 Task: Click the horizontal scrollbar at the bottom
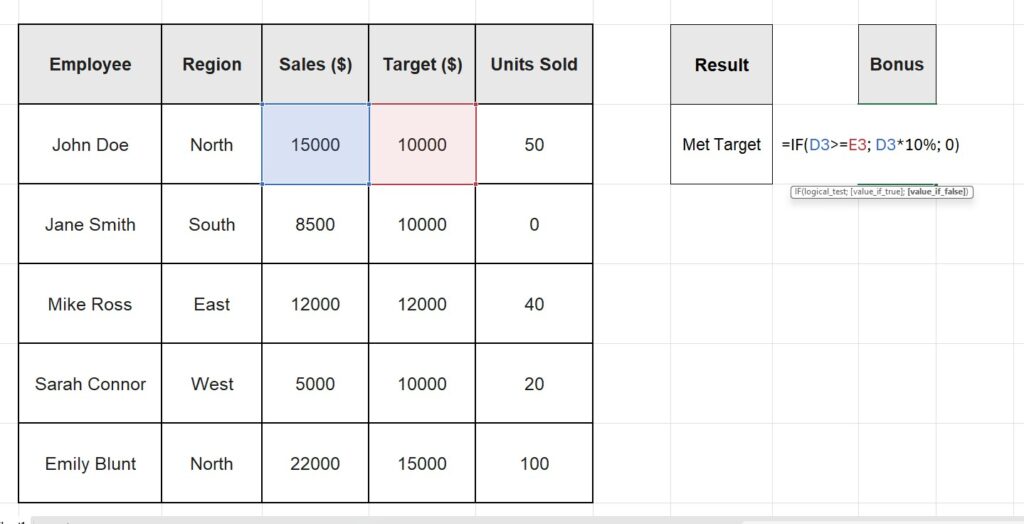click(500, 520)
